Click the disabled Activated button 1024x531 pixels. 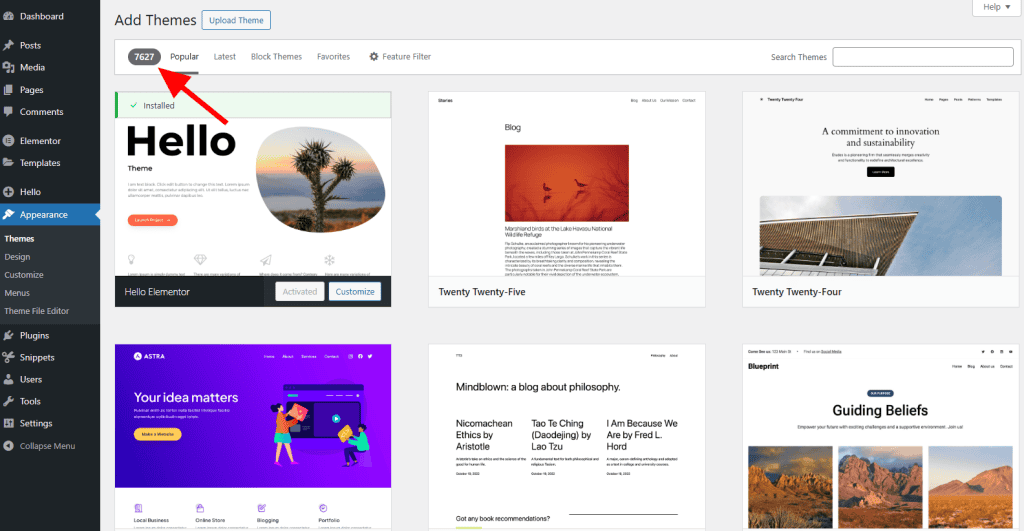pyautogui.click(x=300, y=291)
